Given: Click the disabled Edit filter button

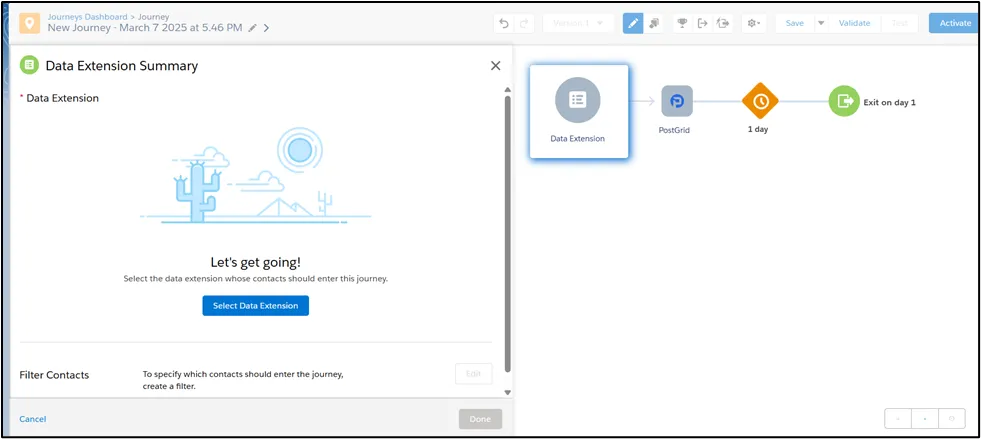Looking at the screenshot, I should coord(474,374).
